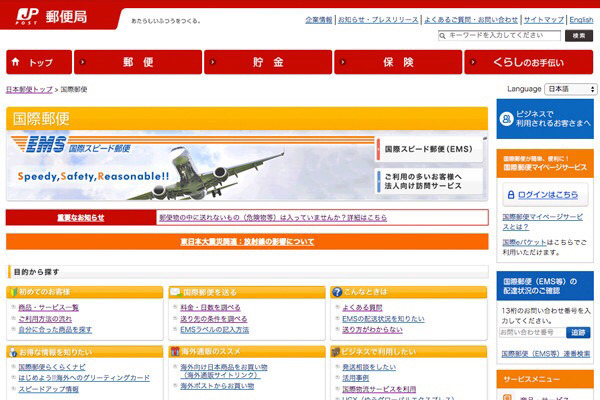Click お知らせ・プレスリリース header link
The width and height of the screenshot is (600, 400).
[x=378, y=20]
